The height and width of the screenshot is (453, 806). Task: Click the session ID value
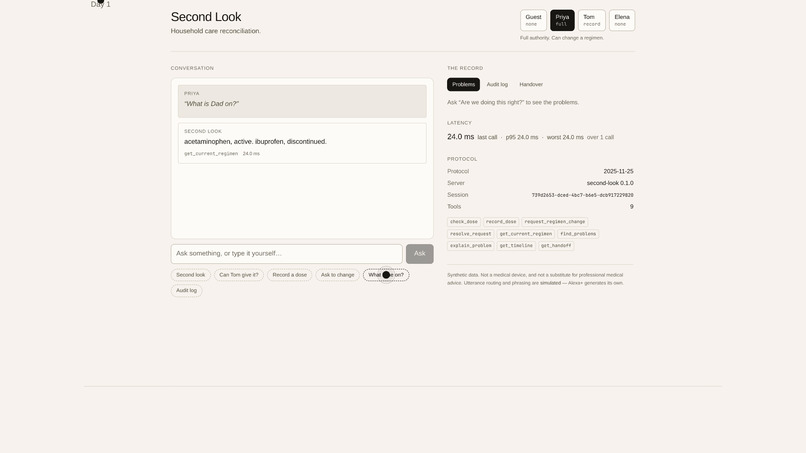582,195
